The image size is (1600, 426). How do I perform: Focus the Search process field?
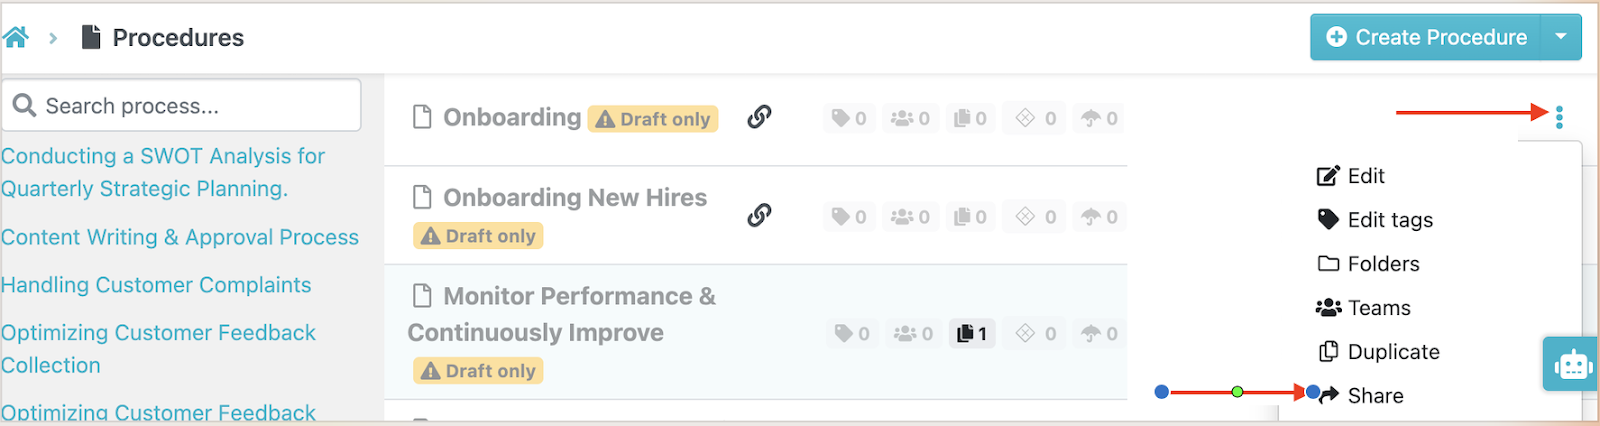(182, 105)
